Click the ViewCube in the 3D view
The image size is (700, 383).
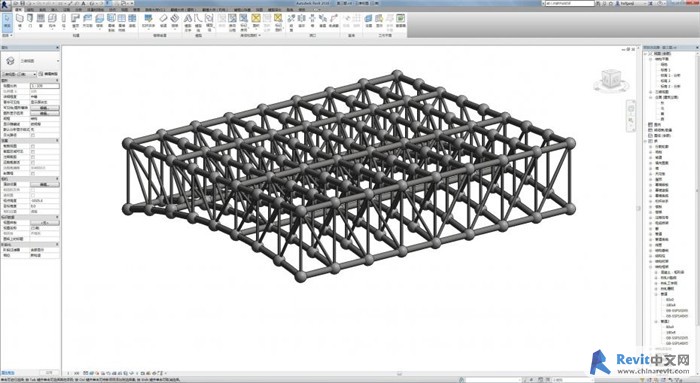[609, 80]
